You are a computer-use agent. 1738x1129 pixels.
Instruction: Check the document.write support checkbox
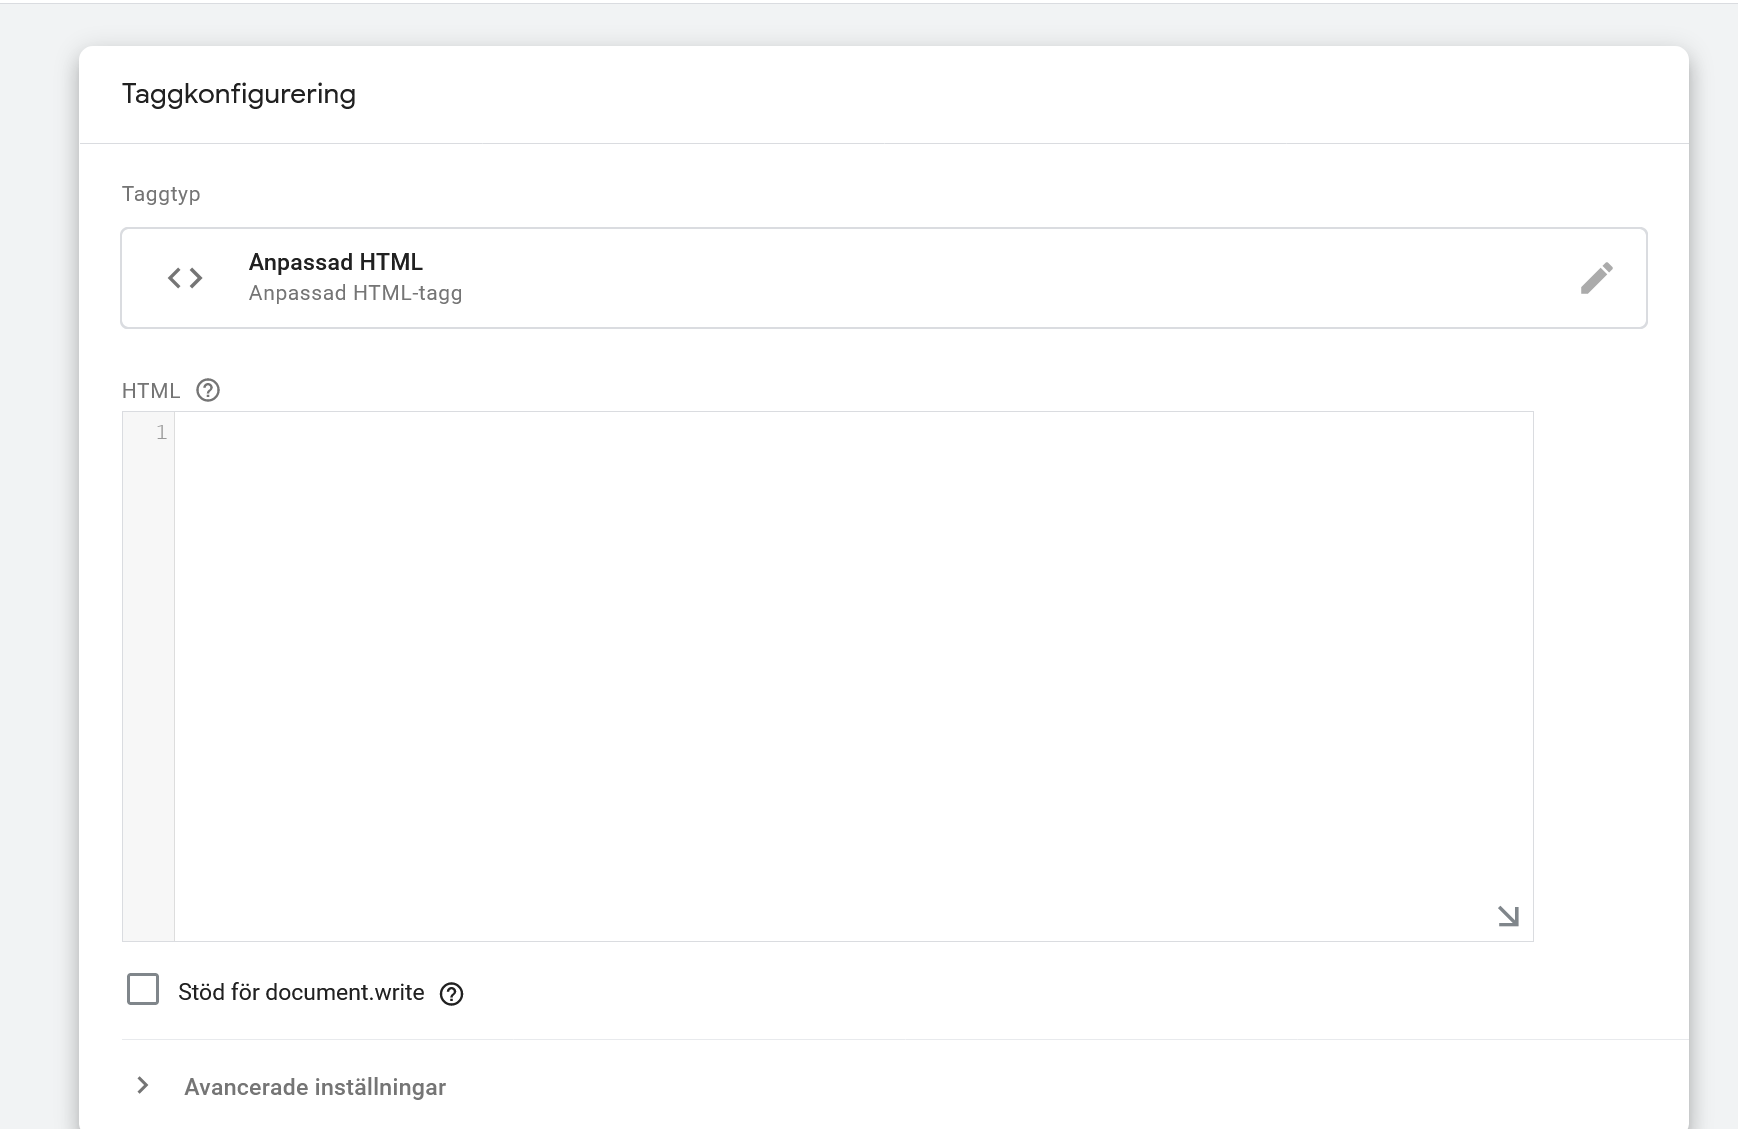pos(144,989)
